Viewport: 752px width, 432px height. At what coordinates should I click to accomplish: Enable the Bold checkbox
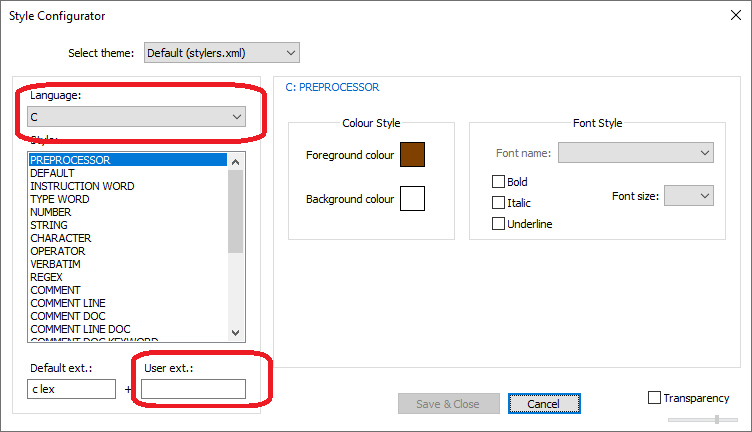pos(498,182)
